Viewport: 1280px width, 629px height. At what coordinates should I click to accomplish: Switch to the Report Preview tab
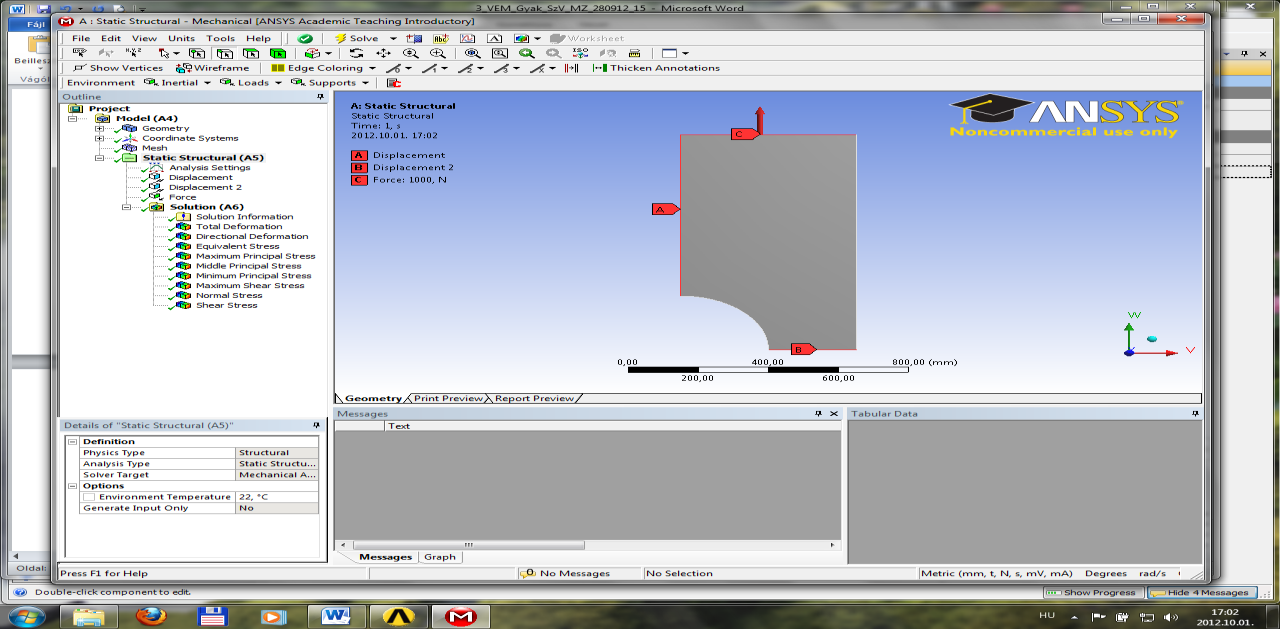click(x=534, y=398)
